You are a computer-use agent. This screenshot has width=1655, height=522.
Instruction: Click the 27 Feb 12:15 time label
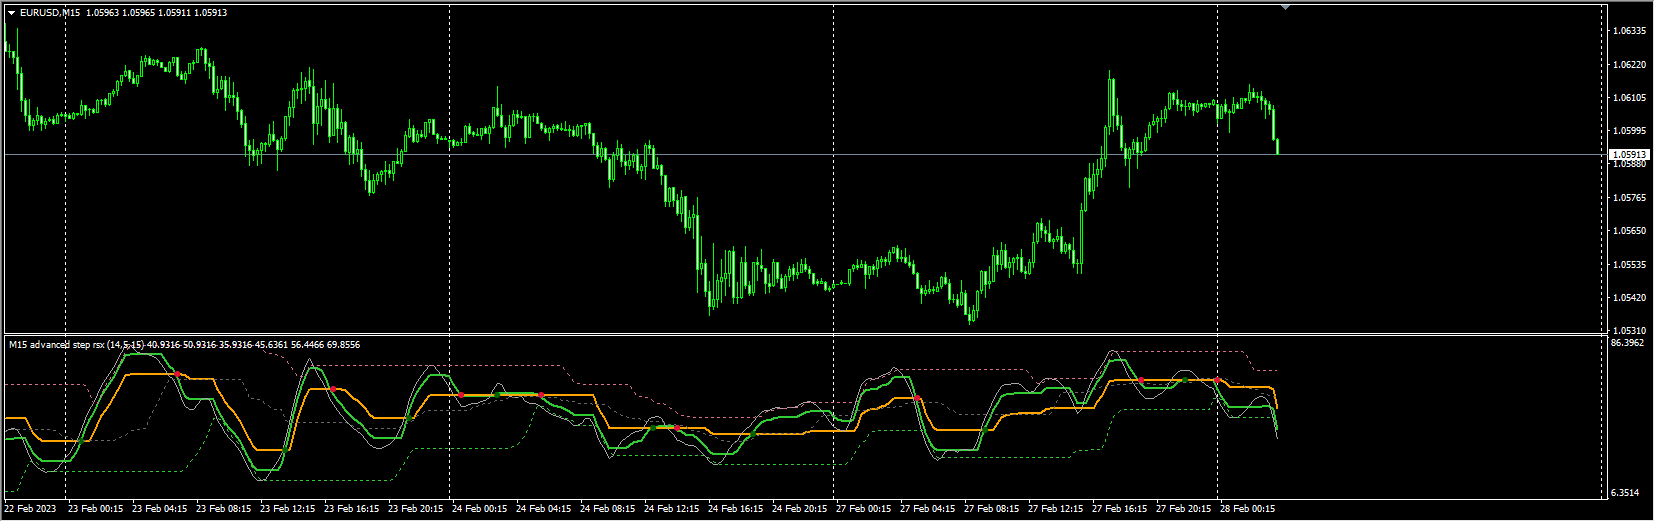(1056, 509)
